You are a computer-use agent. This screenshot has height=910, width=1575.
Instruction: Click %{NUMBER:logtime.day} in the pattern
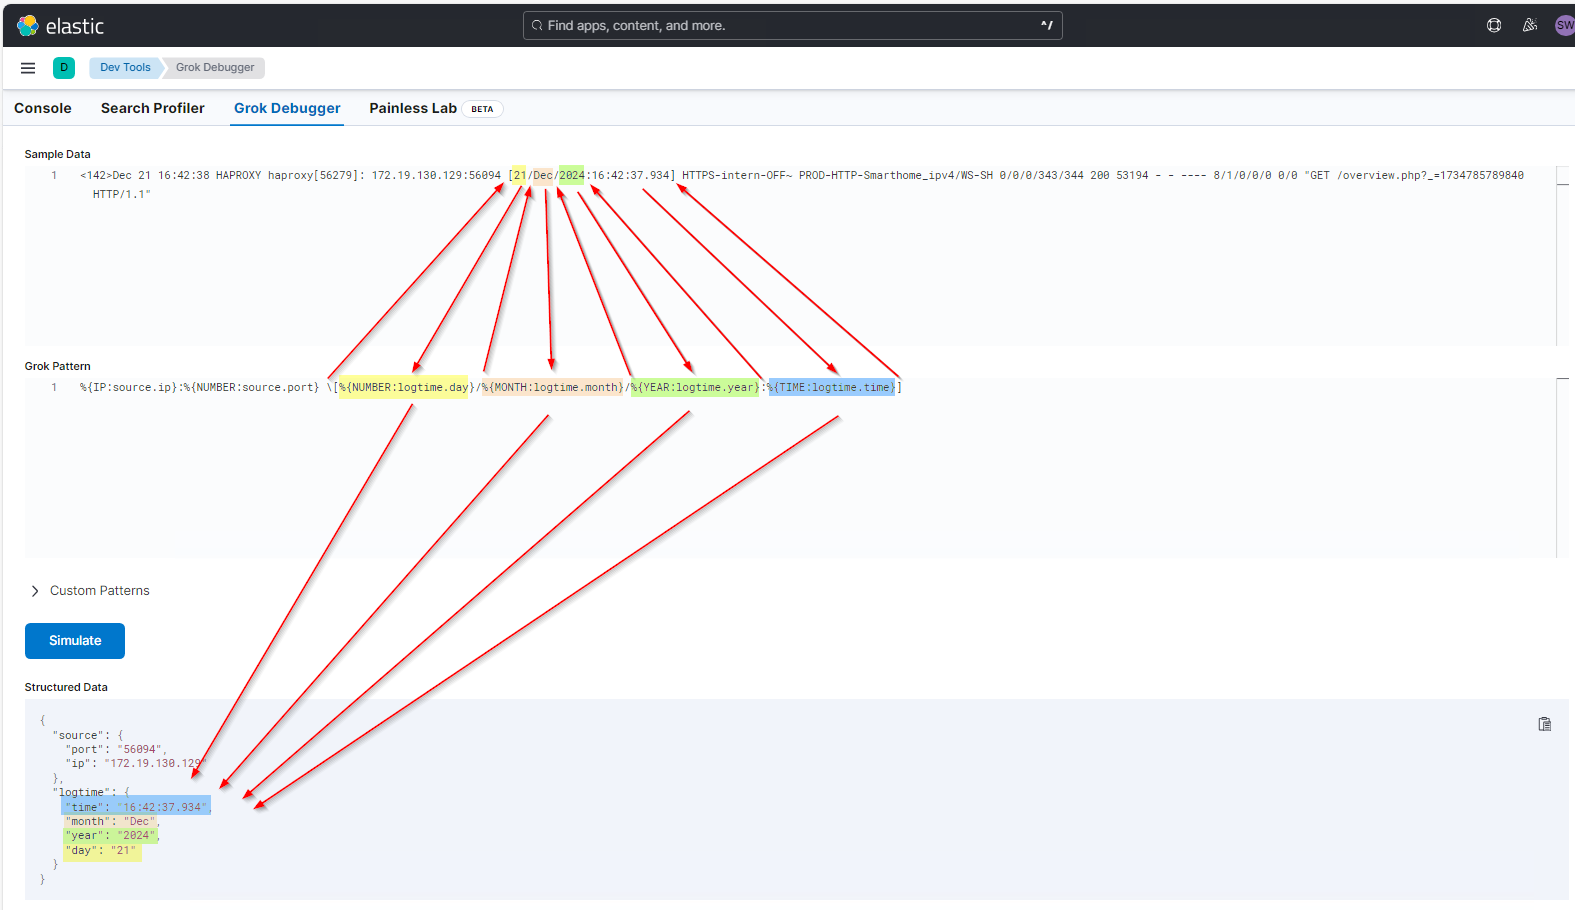pyautogui.click(x=404, y=387)
